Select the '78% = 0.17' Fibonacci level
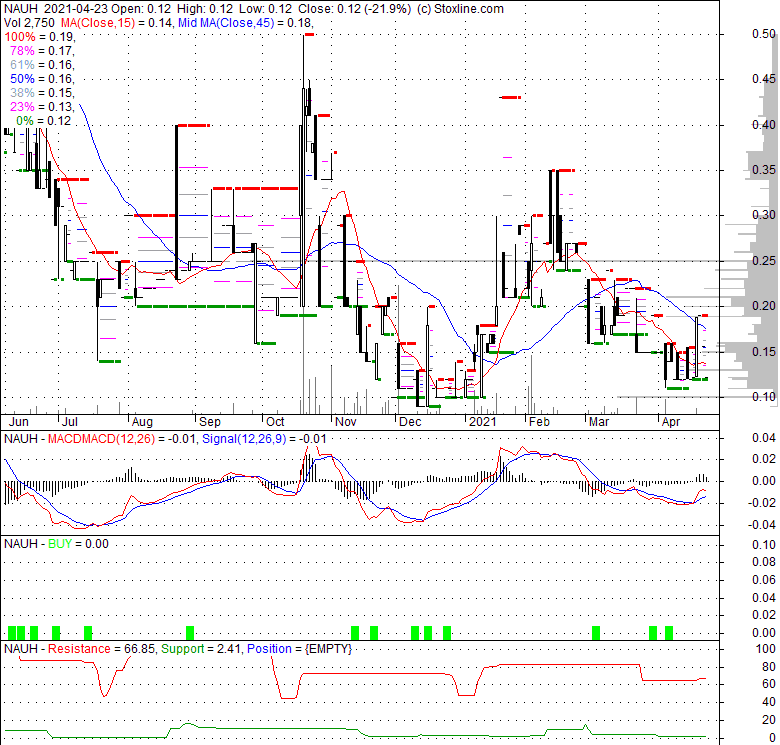This screenshot has height=745, width=780. click(42, 51)
